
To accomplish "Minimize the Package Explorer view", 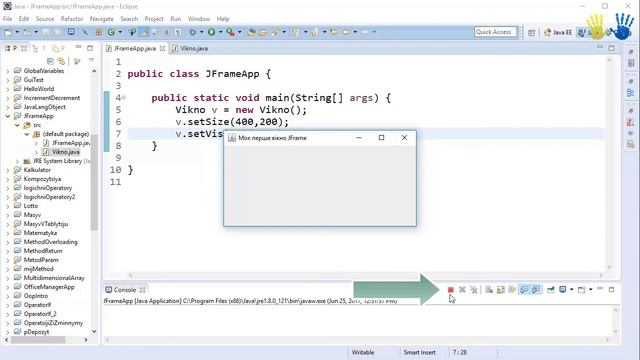I will point(78,48).
